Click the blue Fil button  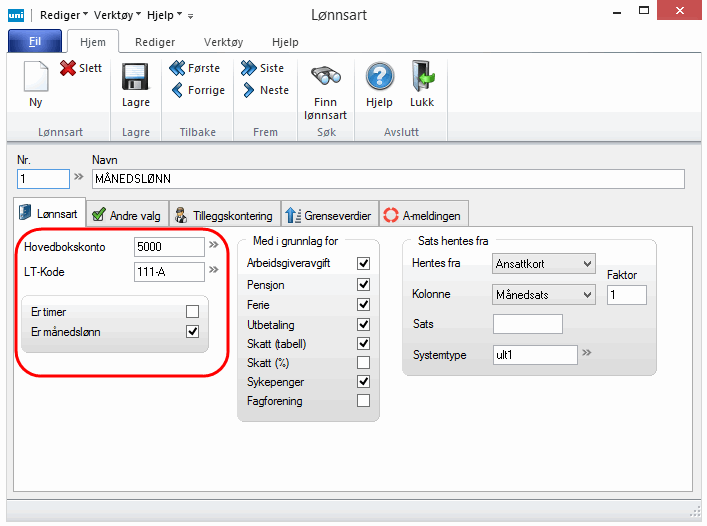pos(34,43)
